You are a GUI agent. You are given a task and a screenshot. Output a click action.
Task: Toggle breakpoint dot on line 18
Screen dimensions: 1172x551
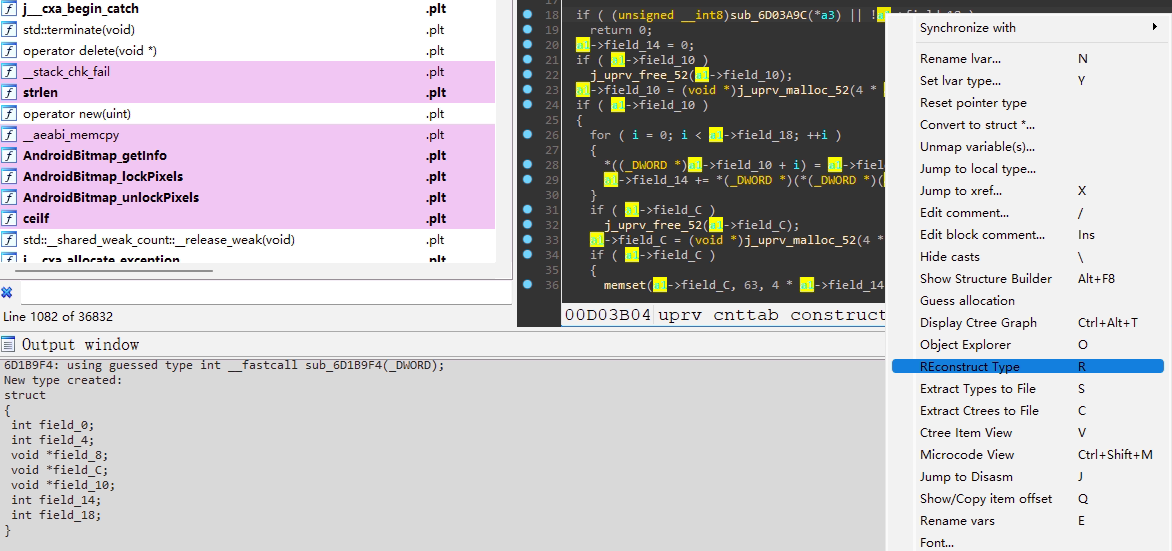527,15
